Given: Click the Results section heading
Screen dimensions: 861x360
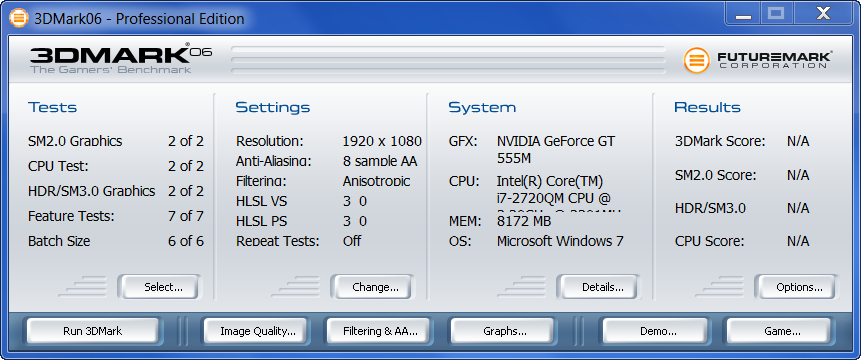Looking at the screenshot, I should pyautogui.click(x=707, y=107).
